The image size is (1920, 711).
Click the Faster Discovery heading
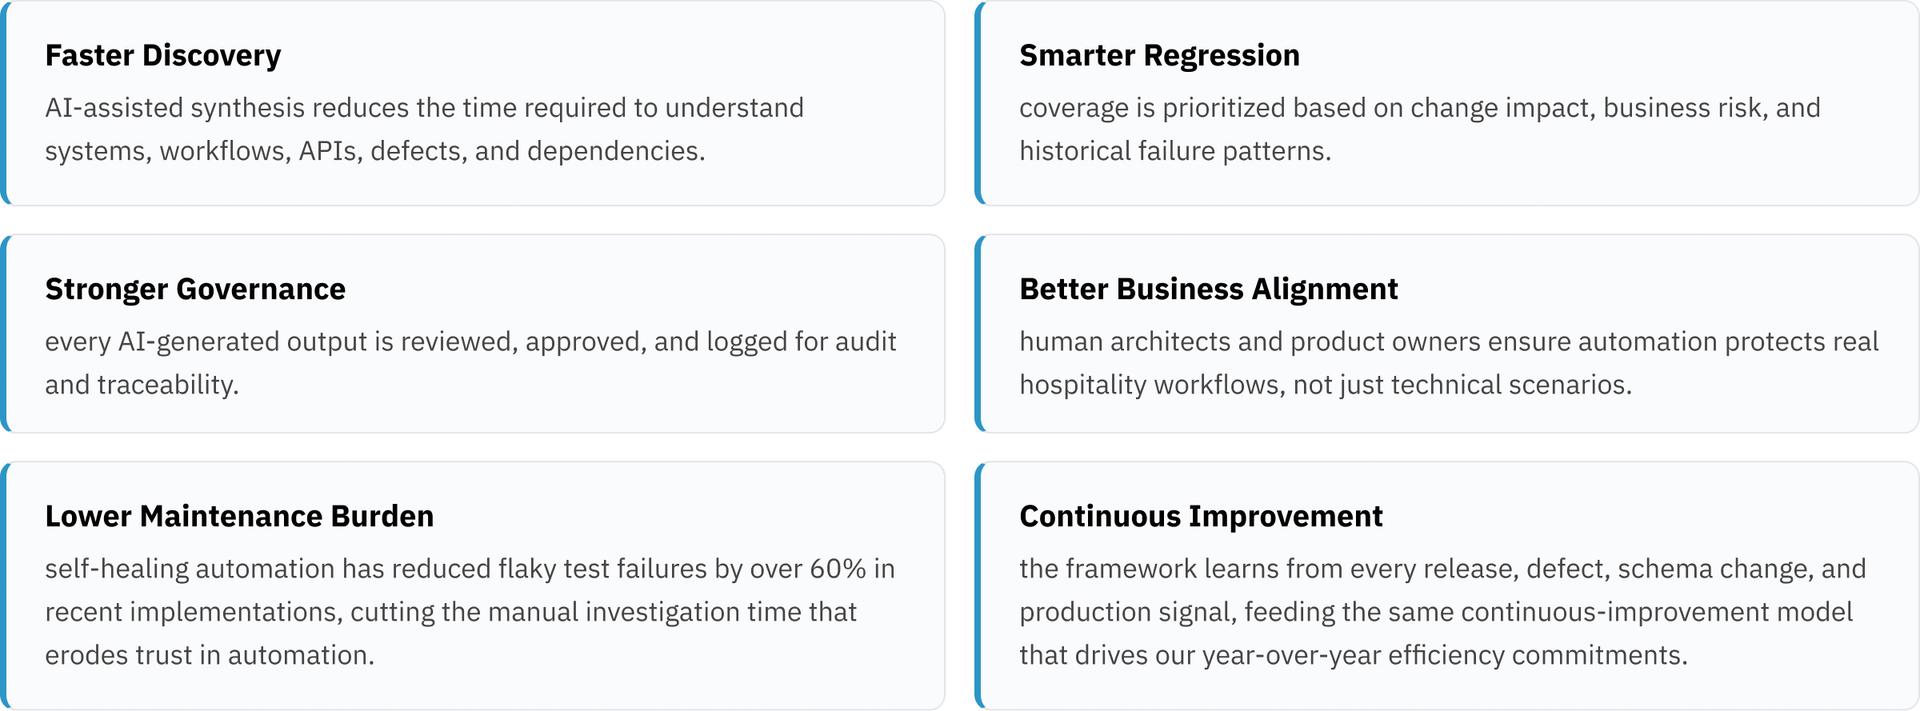(163, 56)
